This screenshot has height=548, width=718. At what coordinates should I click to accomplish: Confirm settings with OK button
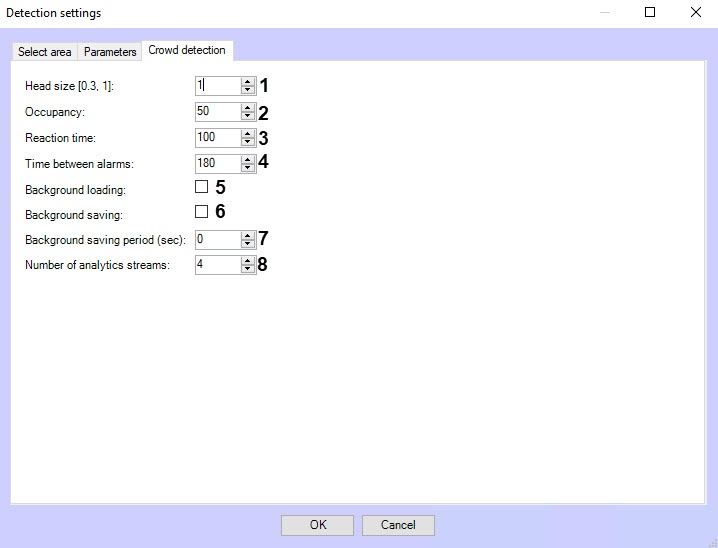click(x=317, y=525)
